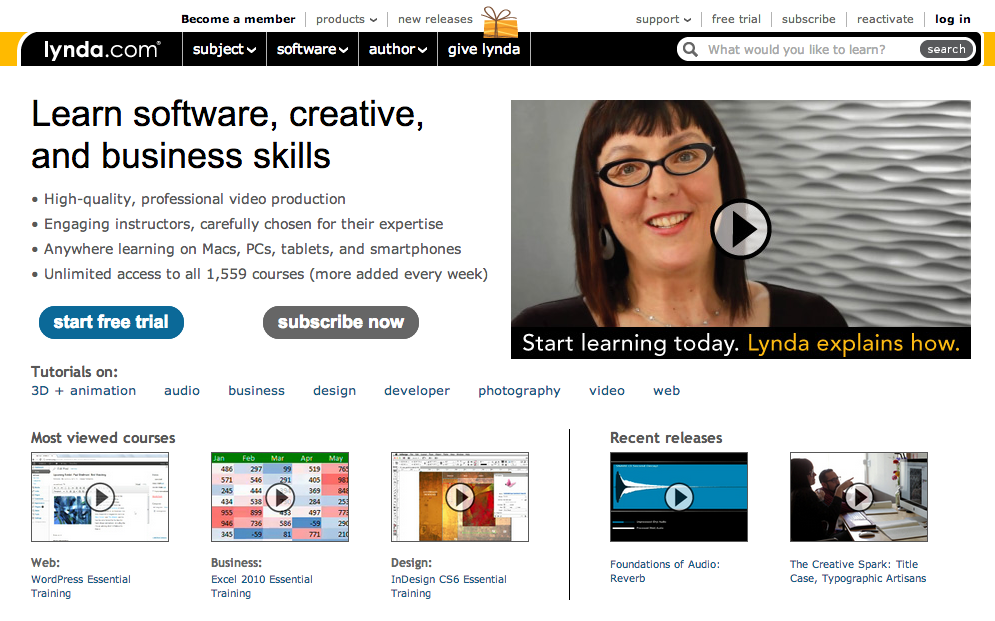995x621 pixels.
Task: Click the Recent releases heading
Action: (666, 438)
